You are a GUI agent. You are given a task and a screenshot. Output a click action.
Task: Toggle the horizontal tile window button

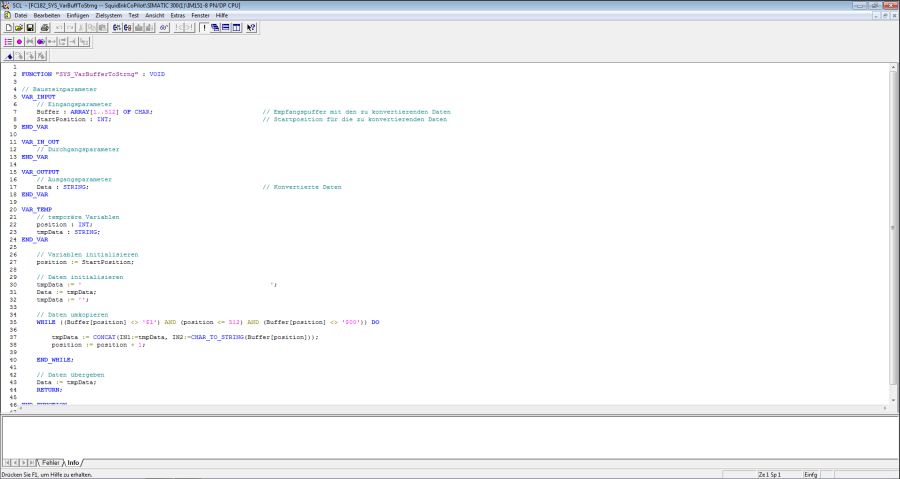(x=225, y=28)
